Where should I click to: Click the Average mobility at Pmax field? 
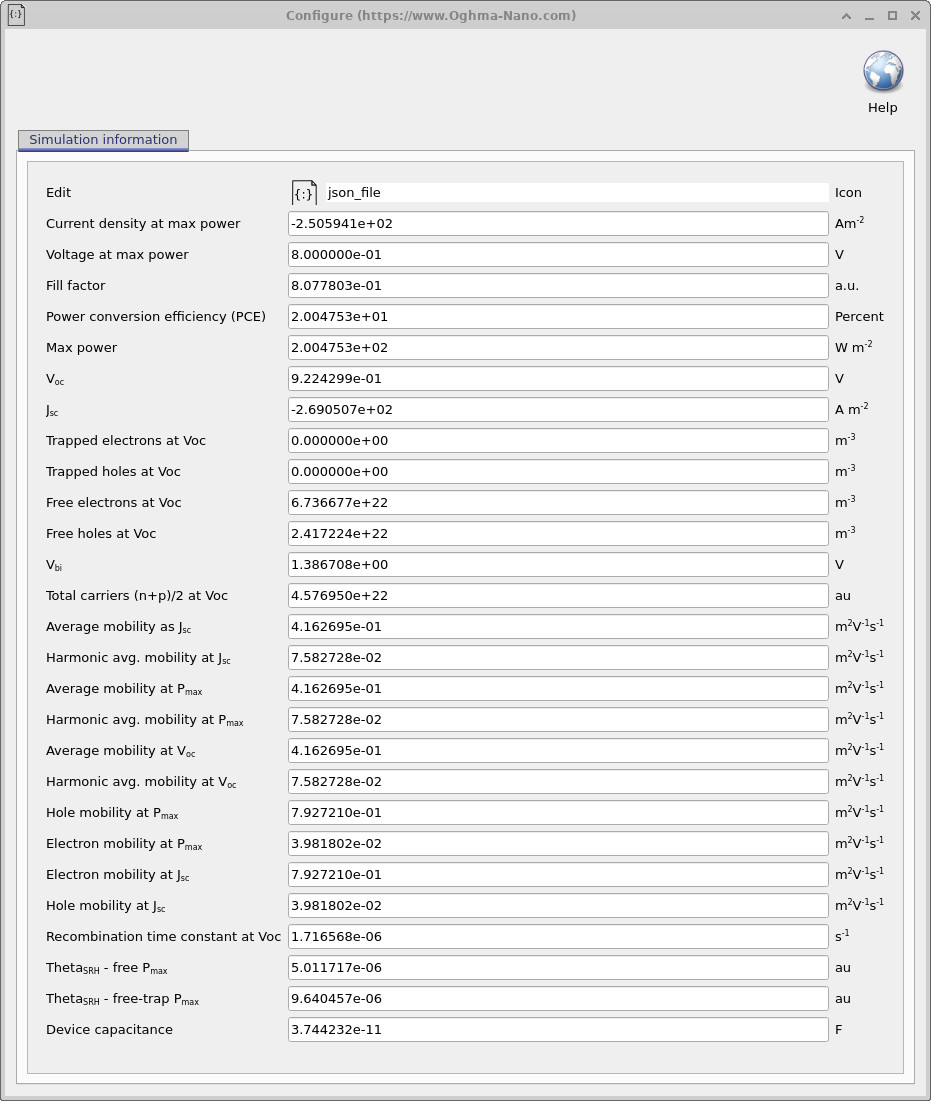tap(558, 688)
